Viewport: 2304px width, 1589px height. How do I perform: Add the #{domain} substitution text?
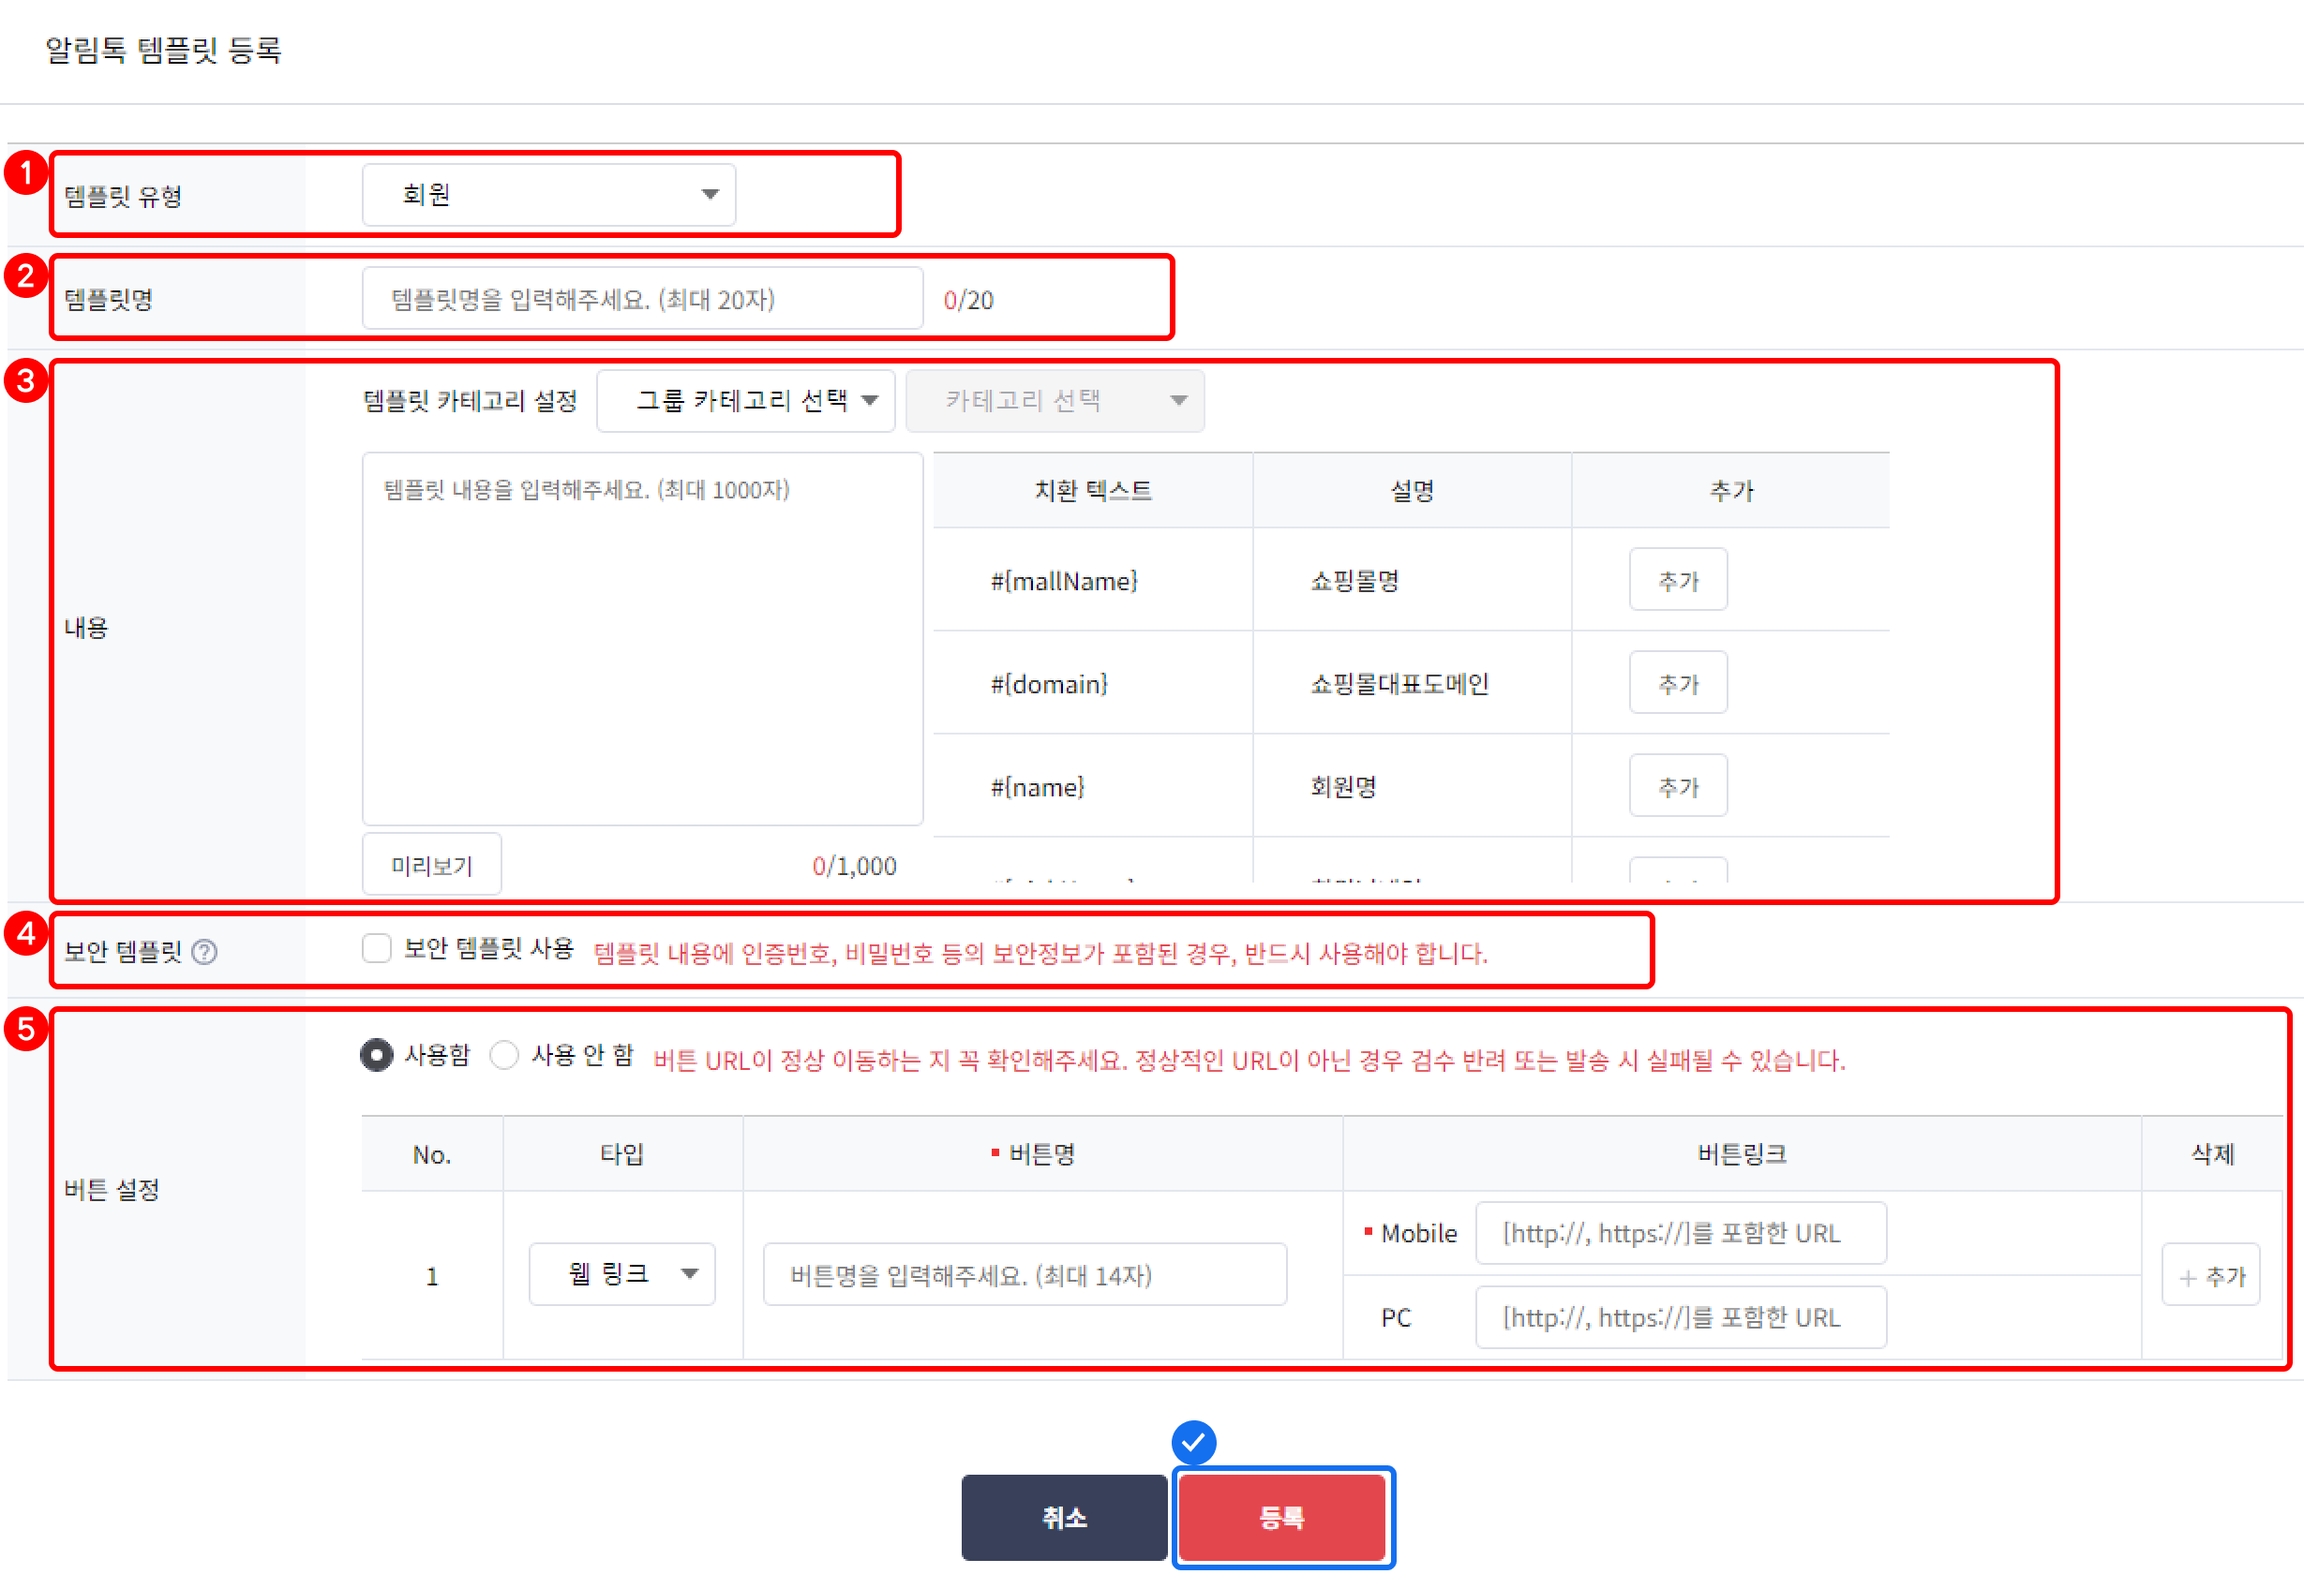click(1677, 683)
